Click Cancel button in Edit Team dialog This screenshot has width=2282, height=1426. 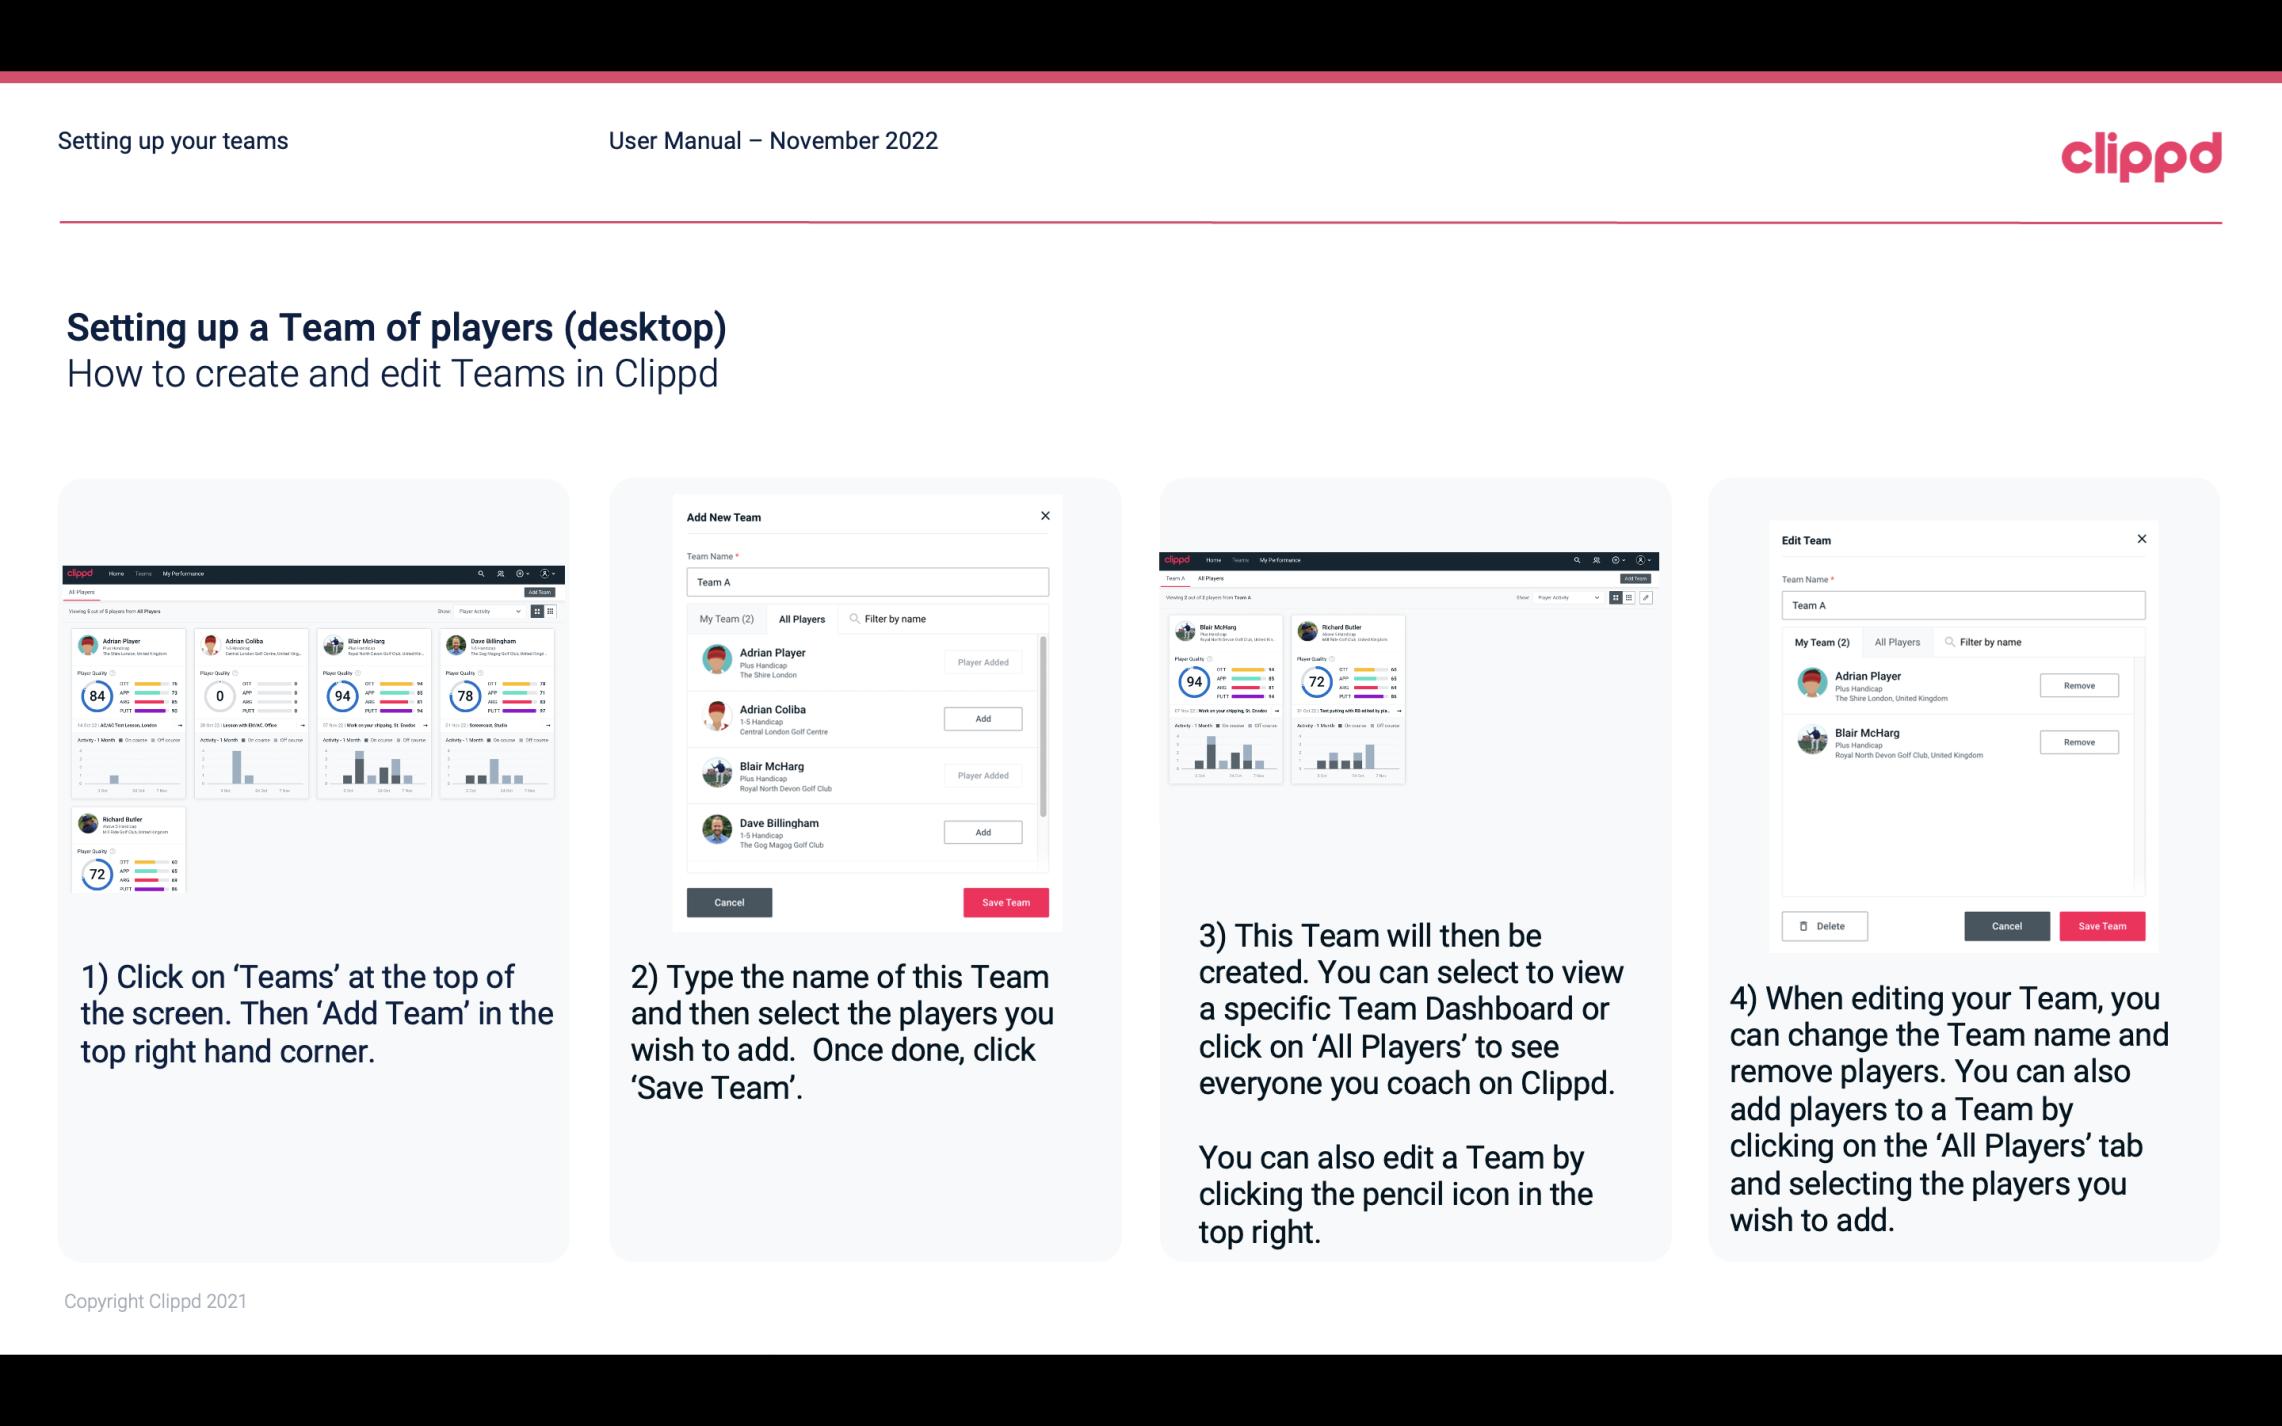[2006, 925]
